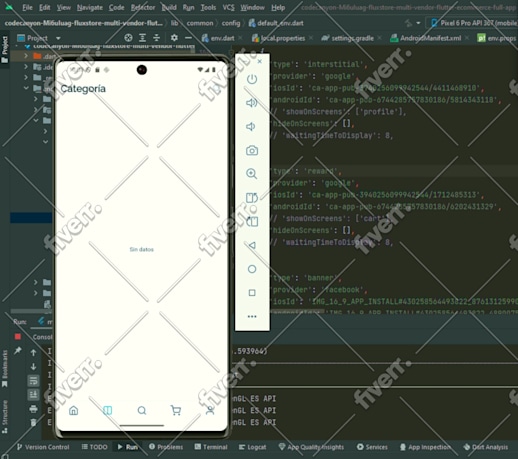Click the emulator power button
The height and width of the screenshot is (459, 518).
tap(252, 79)
